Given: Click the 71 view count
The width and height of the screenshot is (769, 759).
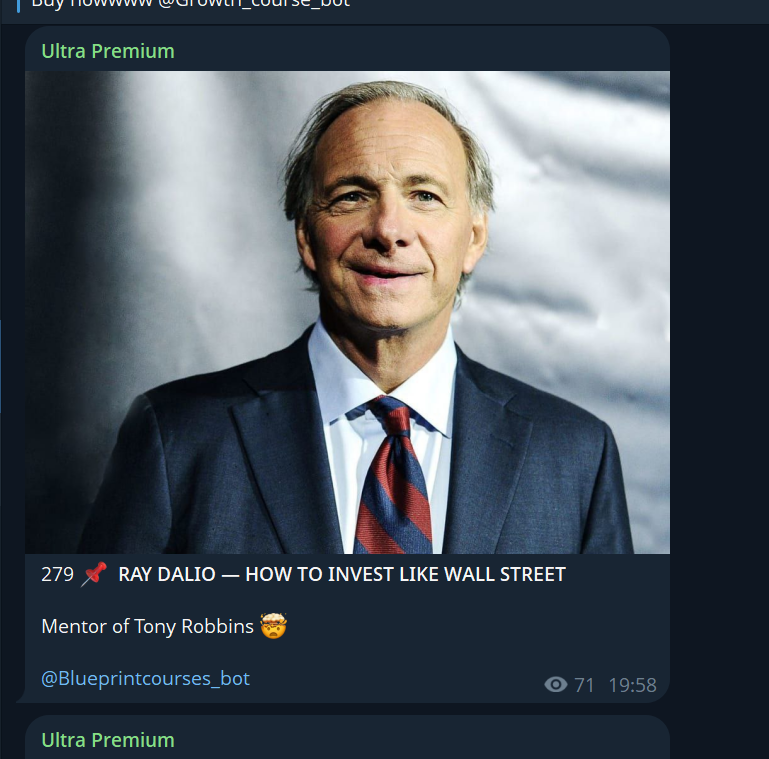Looking at the screenshot, I should point(584,685).
